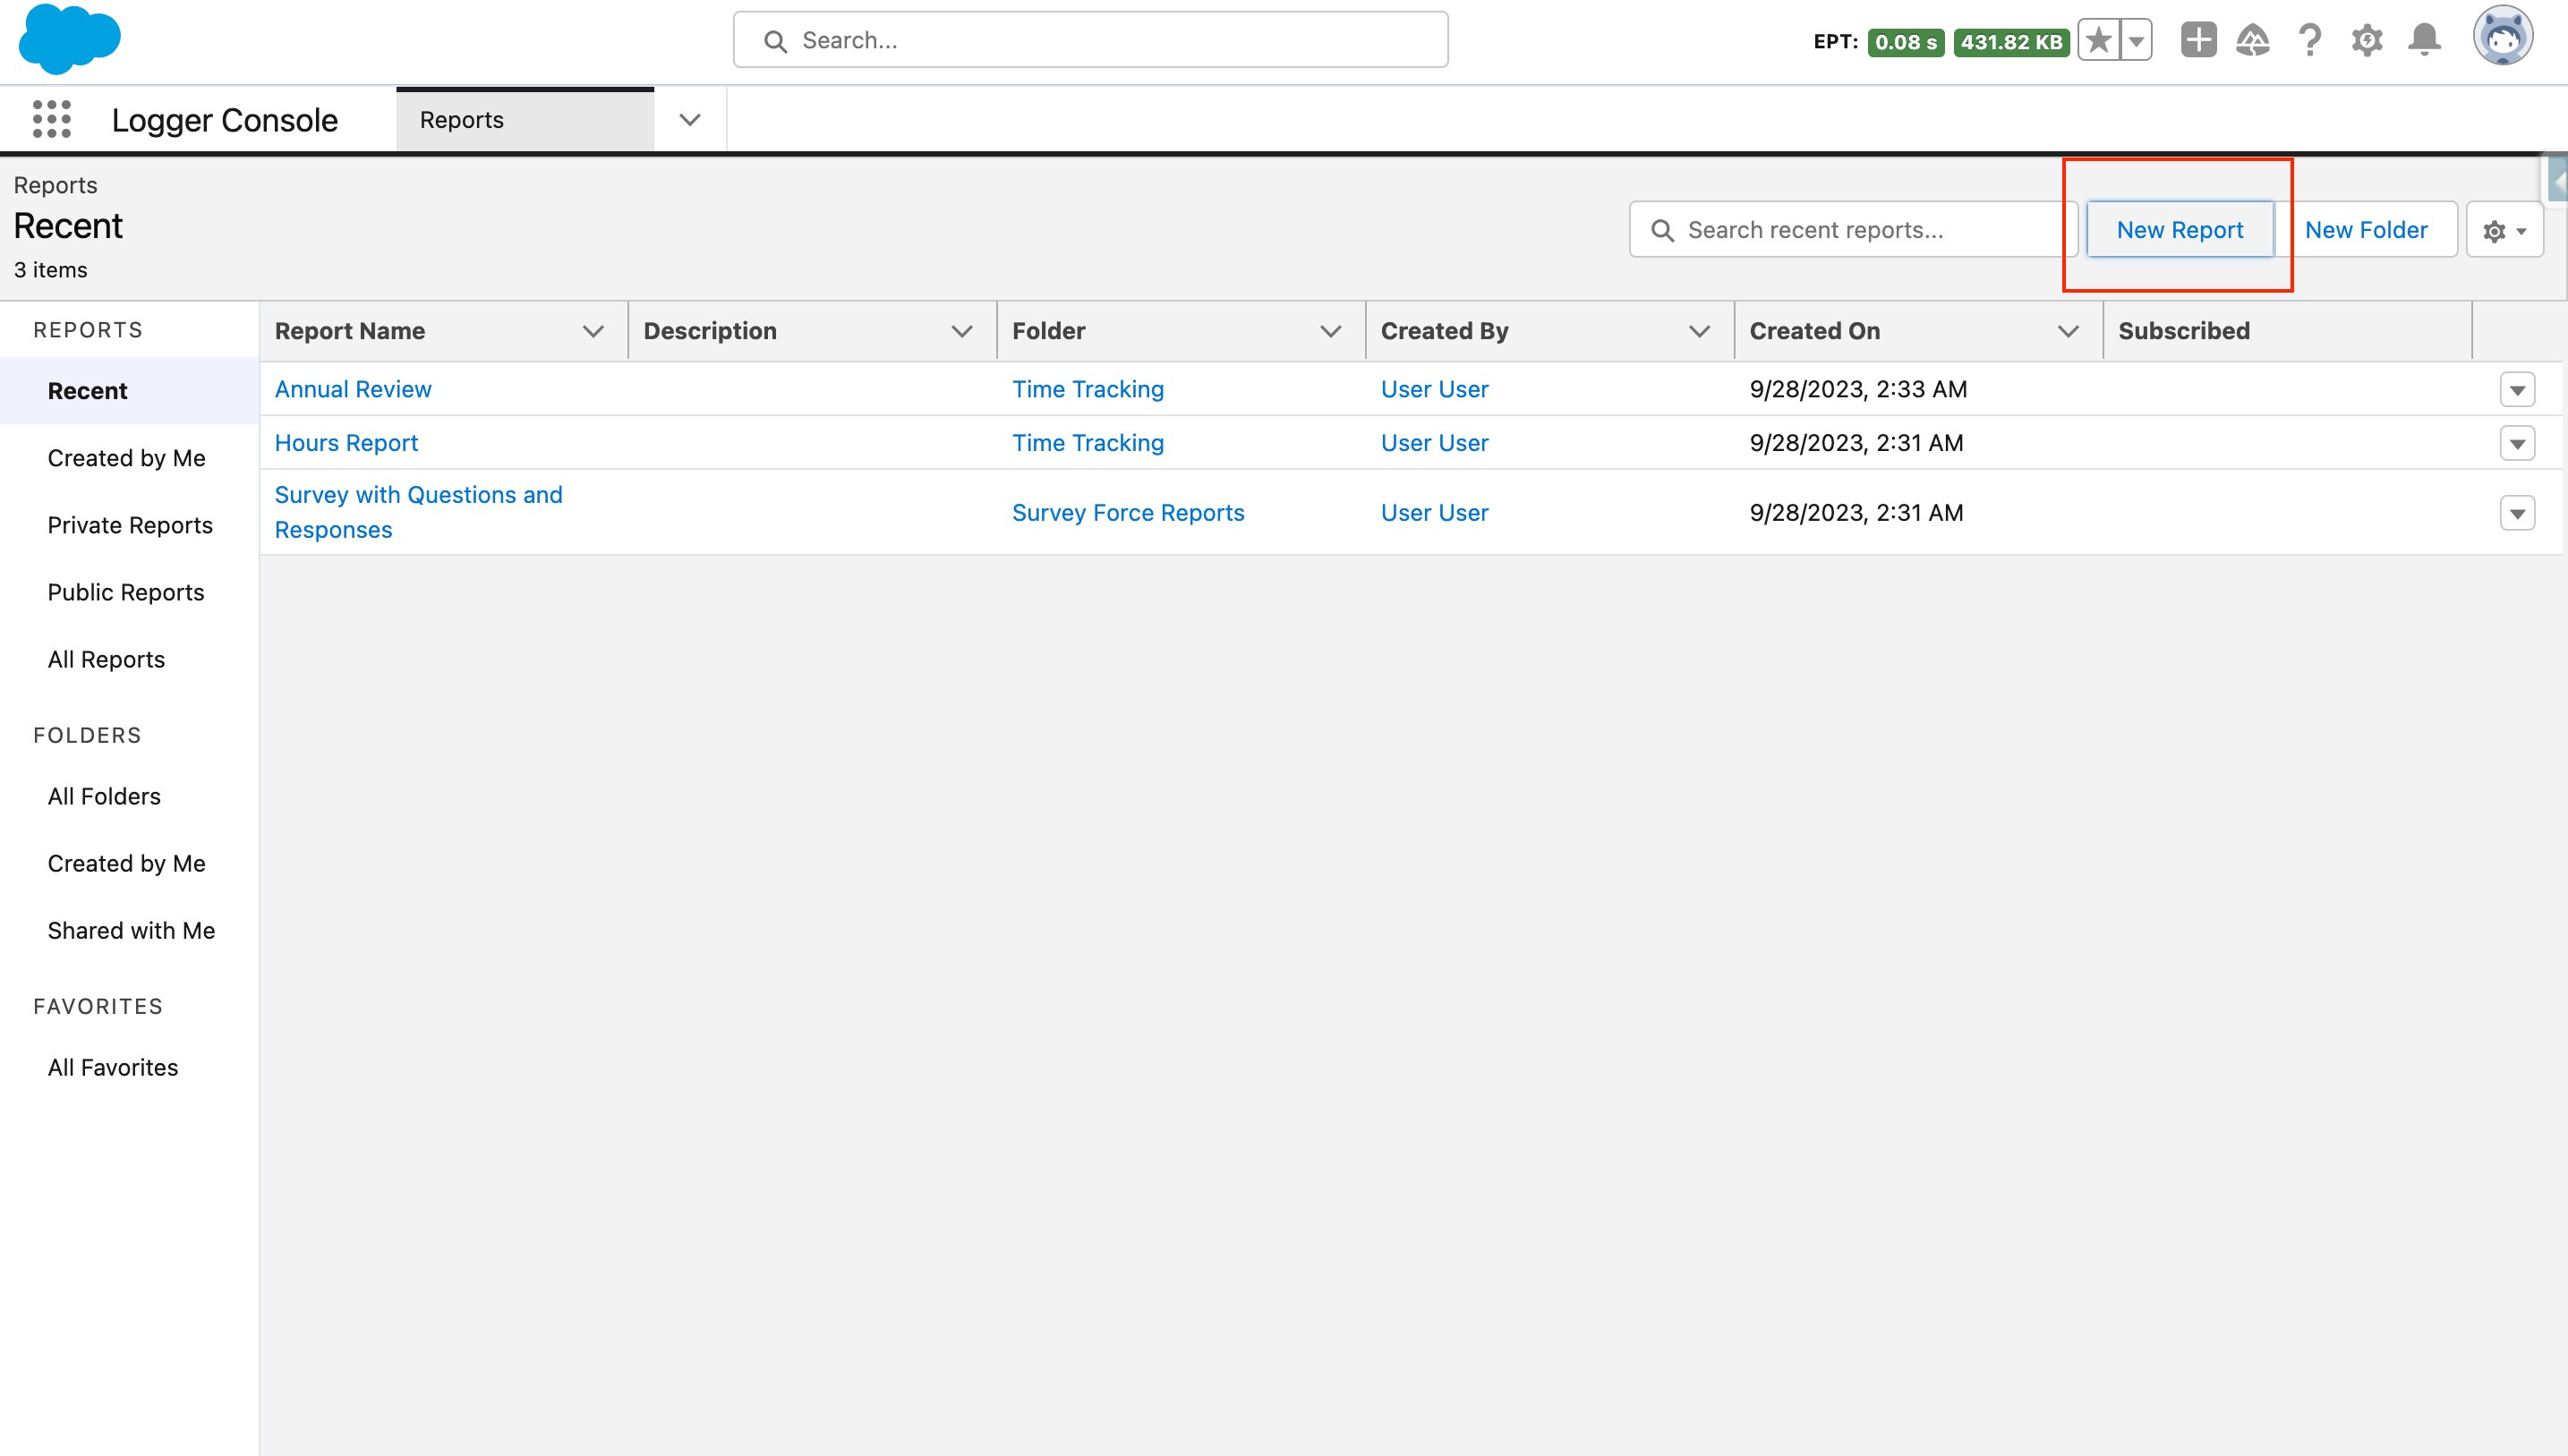Open Time Tracking folder for Hours Report
The image size is (2568, 1456).
point(1088,443)
